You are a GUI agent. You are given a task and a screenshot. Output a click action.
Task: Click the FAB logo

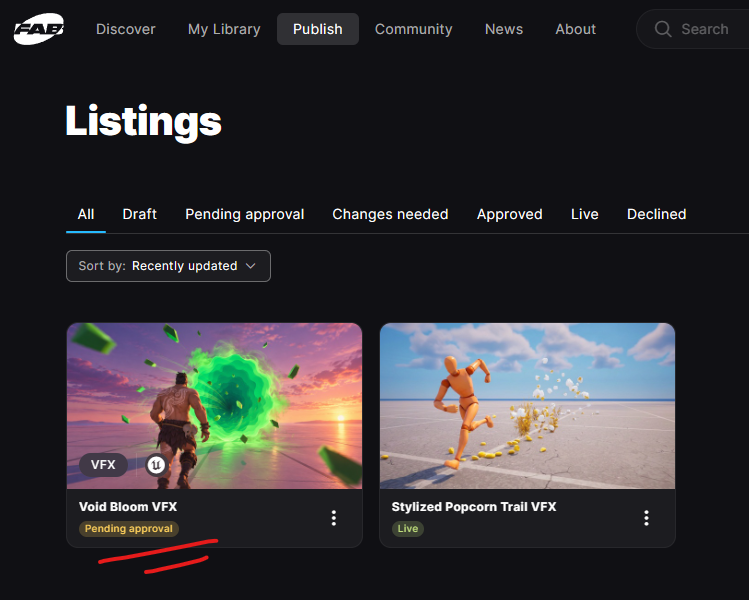click(x=39, y=29)
